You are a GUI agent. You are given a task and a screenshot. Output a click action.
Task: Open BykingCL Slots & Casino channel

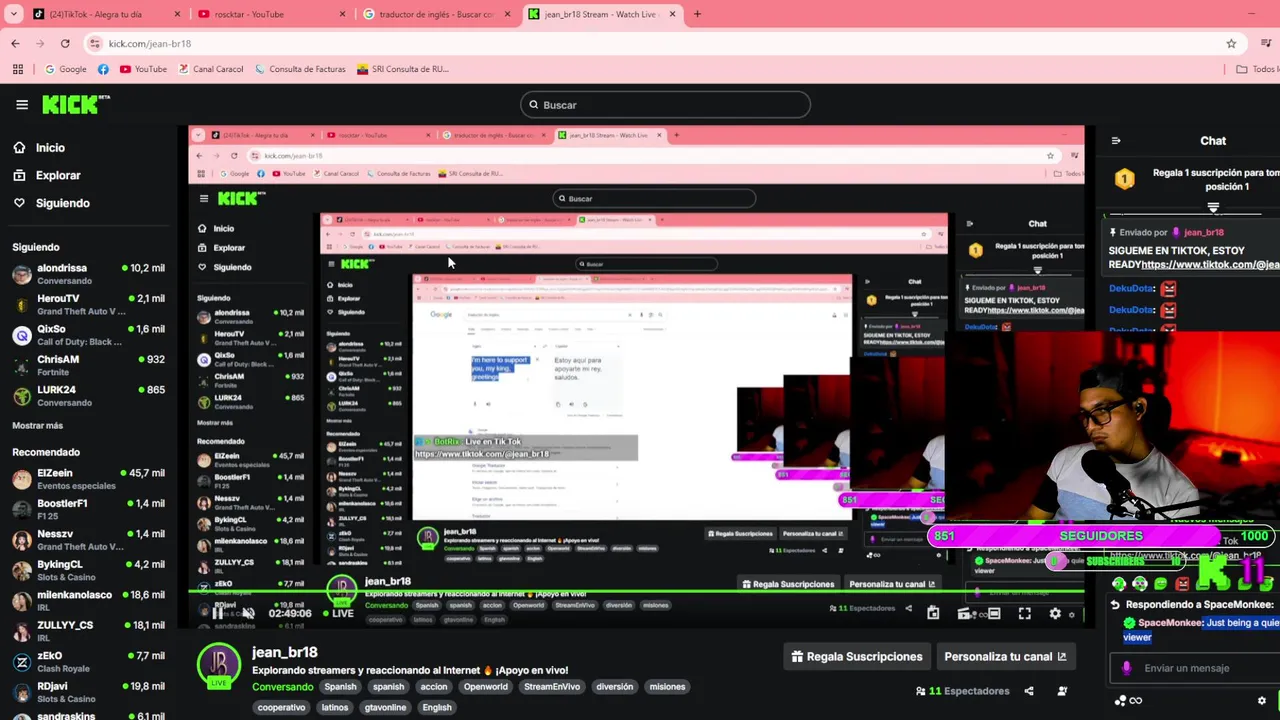(x=88, y=570)
